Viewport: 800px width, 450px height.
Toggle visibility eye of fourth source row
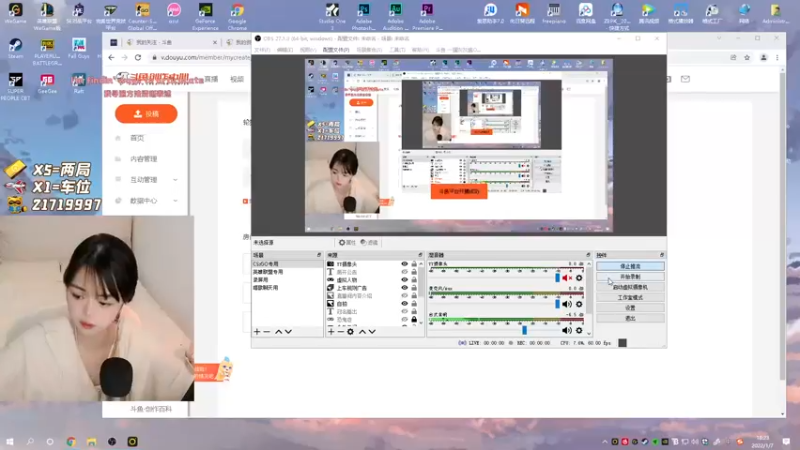point(405,288)
